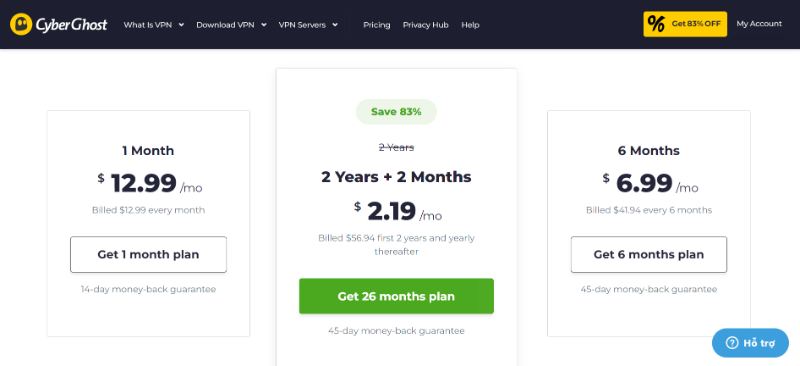
Task: Click the question mark icon in support bubble
Action: (x=732, y=343)
